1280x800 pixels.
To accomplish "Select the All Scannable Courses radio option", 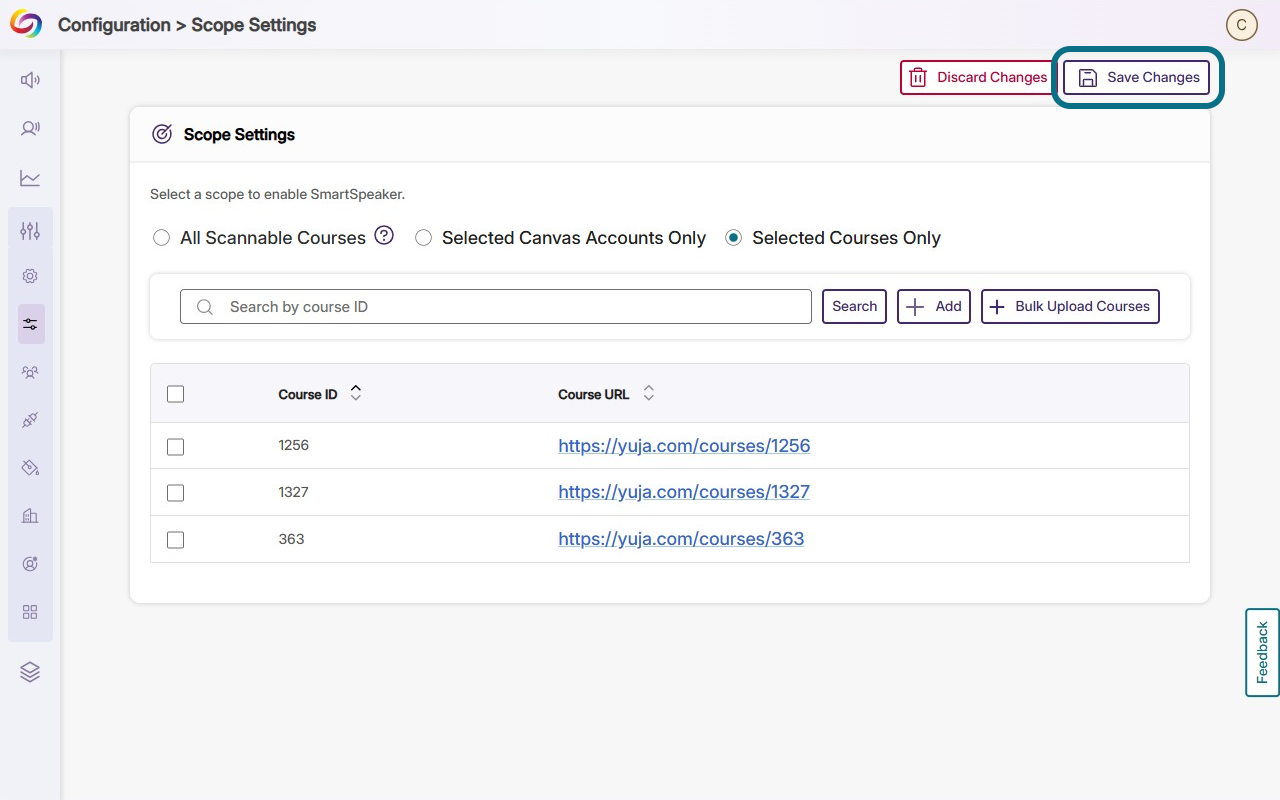I will click(161, 238).
